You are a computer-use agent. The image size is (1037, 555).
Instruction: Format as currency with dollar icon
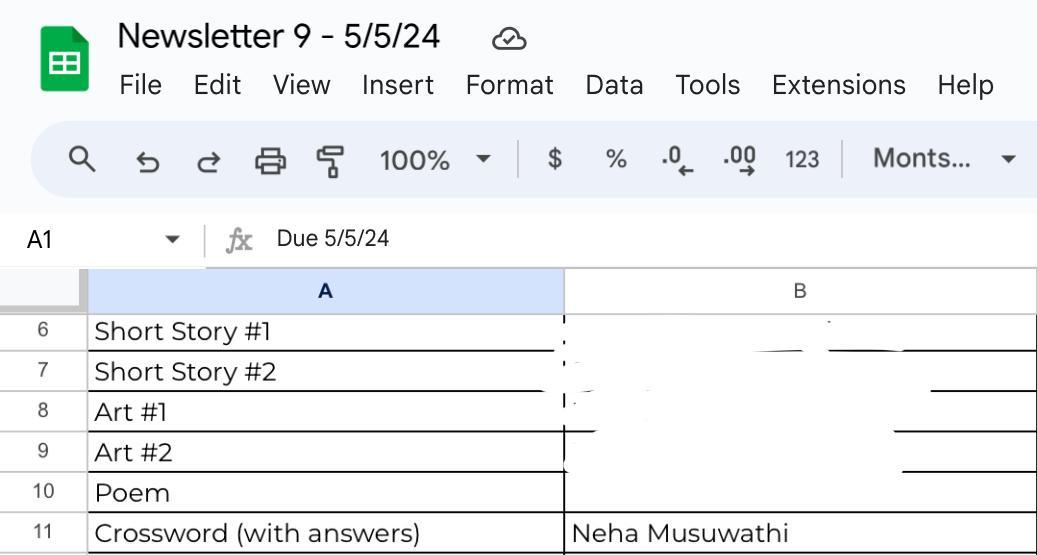coord(555,159)
